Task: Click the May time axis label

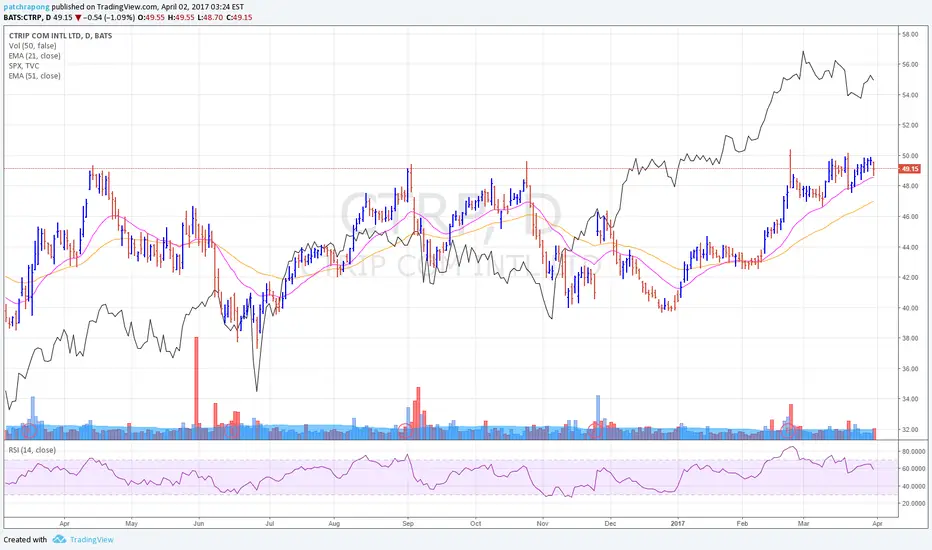Action: pyautogui.click(x=131, y=524)
